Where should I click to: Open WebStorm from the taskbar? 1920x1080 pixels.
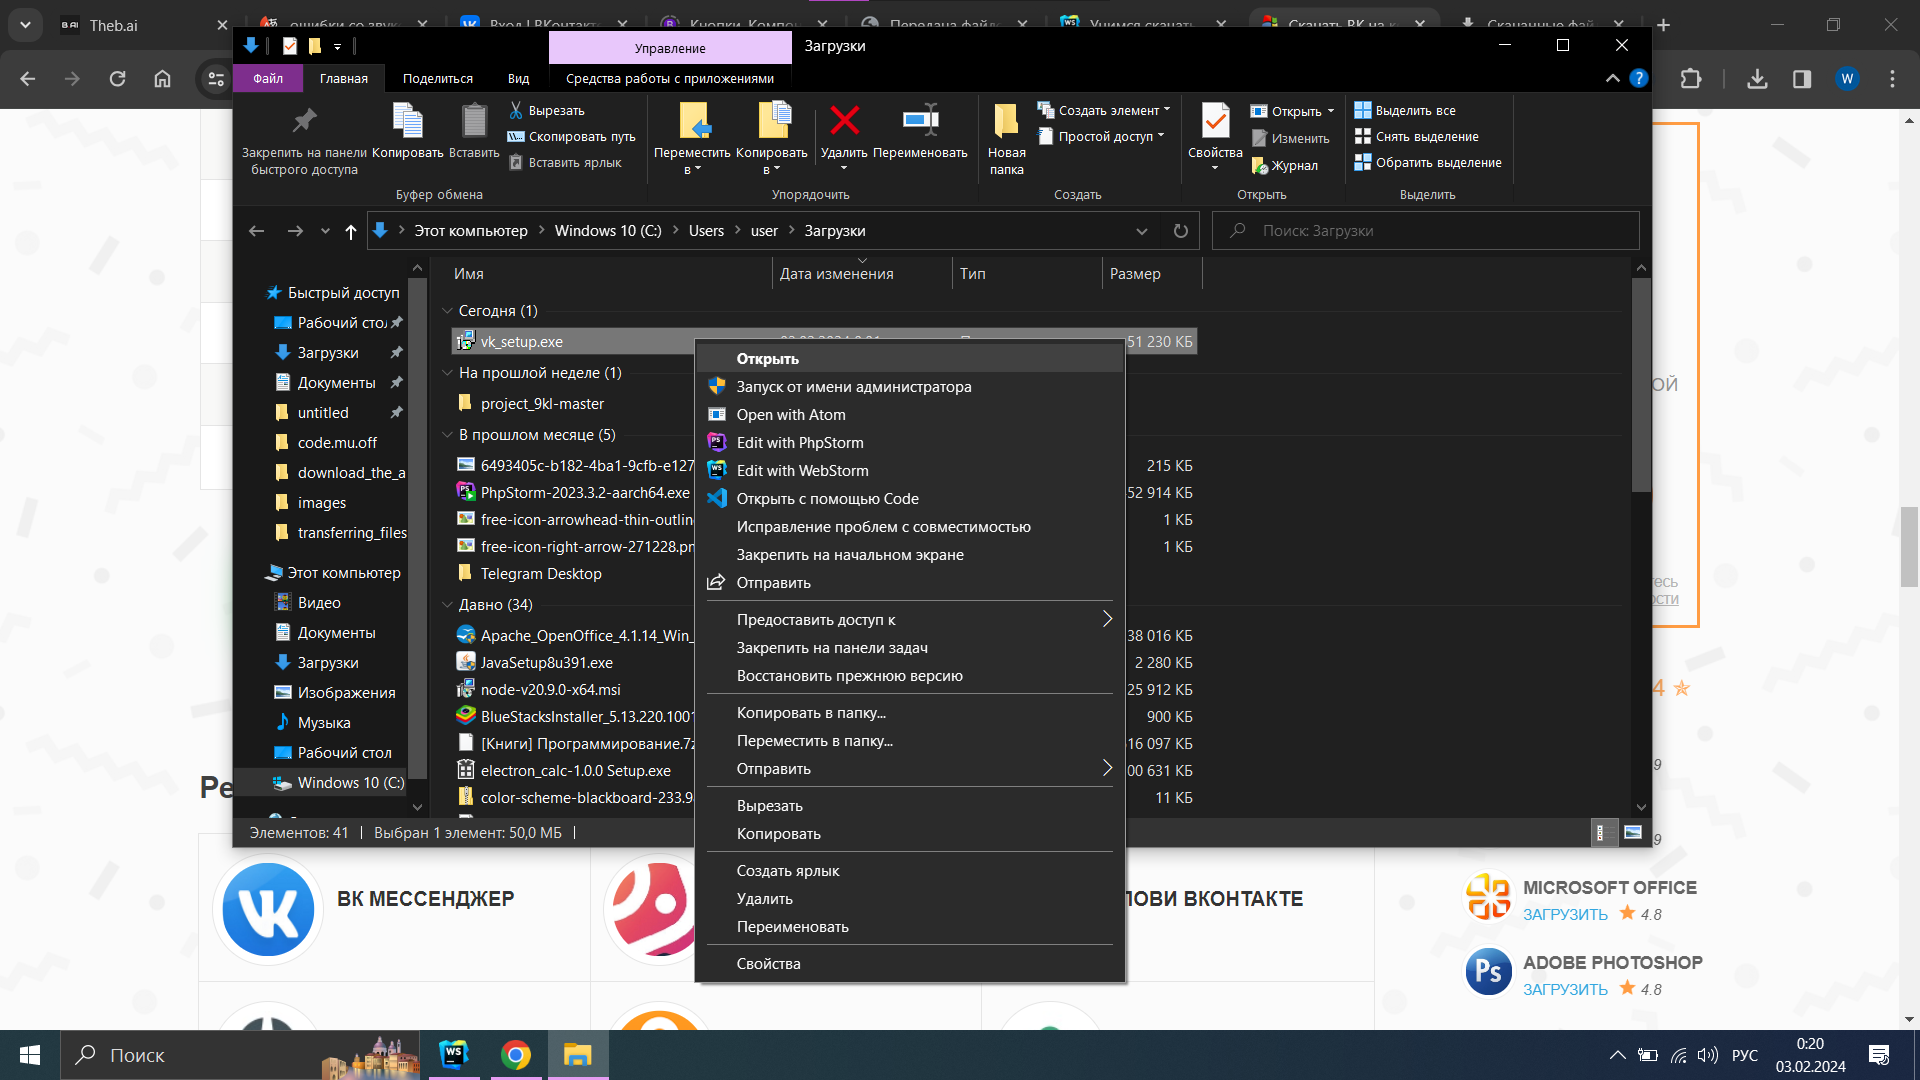454,1055
